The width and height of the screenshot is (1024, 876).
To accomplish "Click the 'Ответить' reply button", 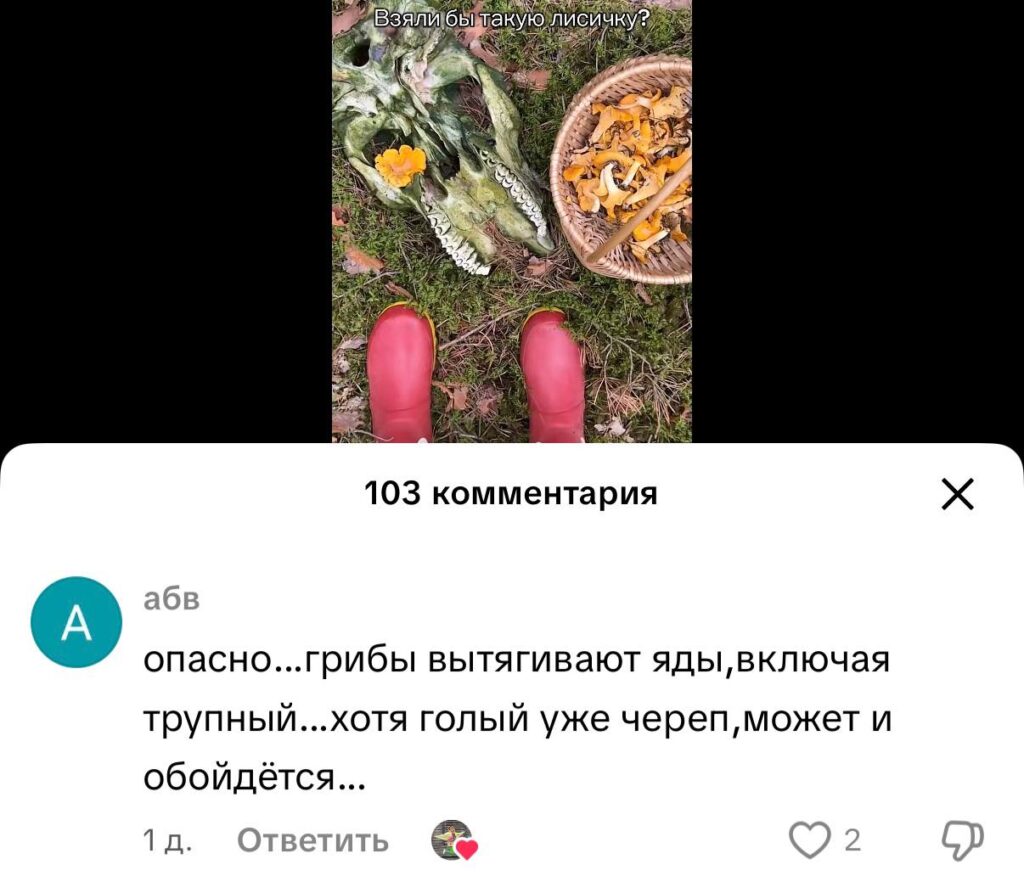I will (x=313, y=840).
